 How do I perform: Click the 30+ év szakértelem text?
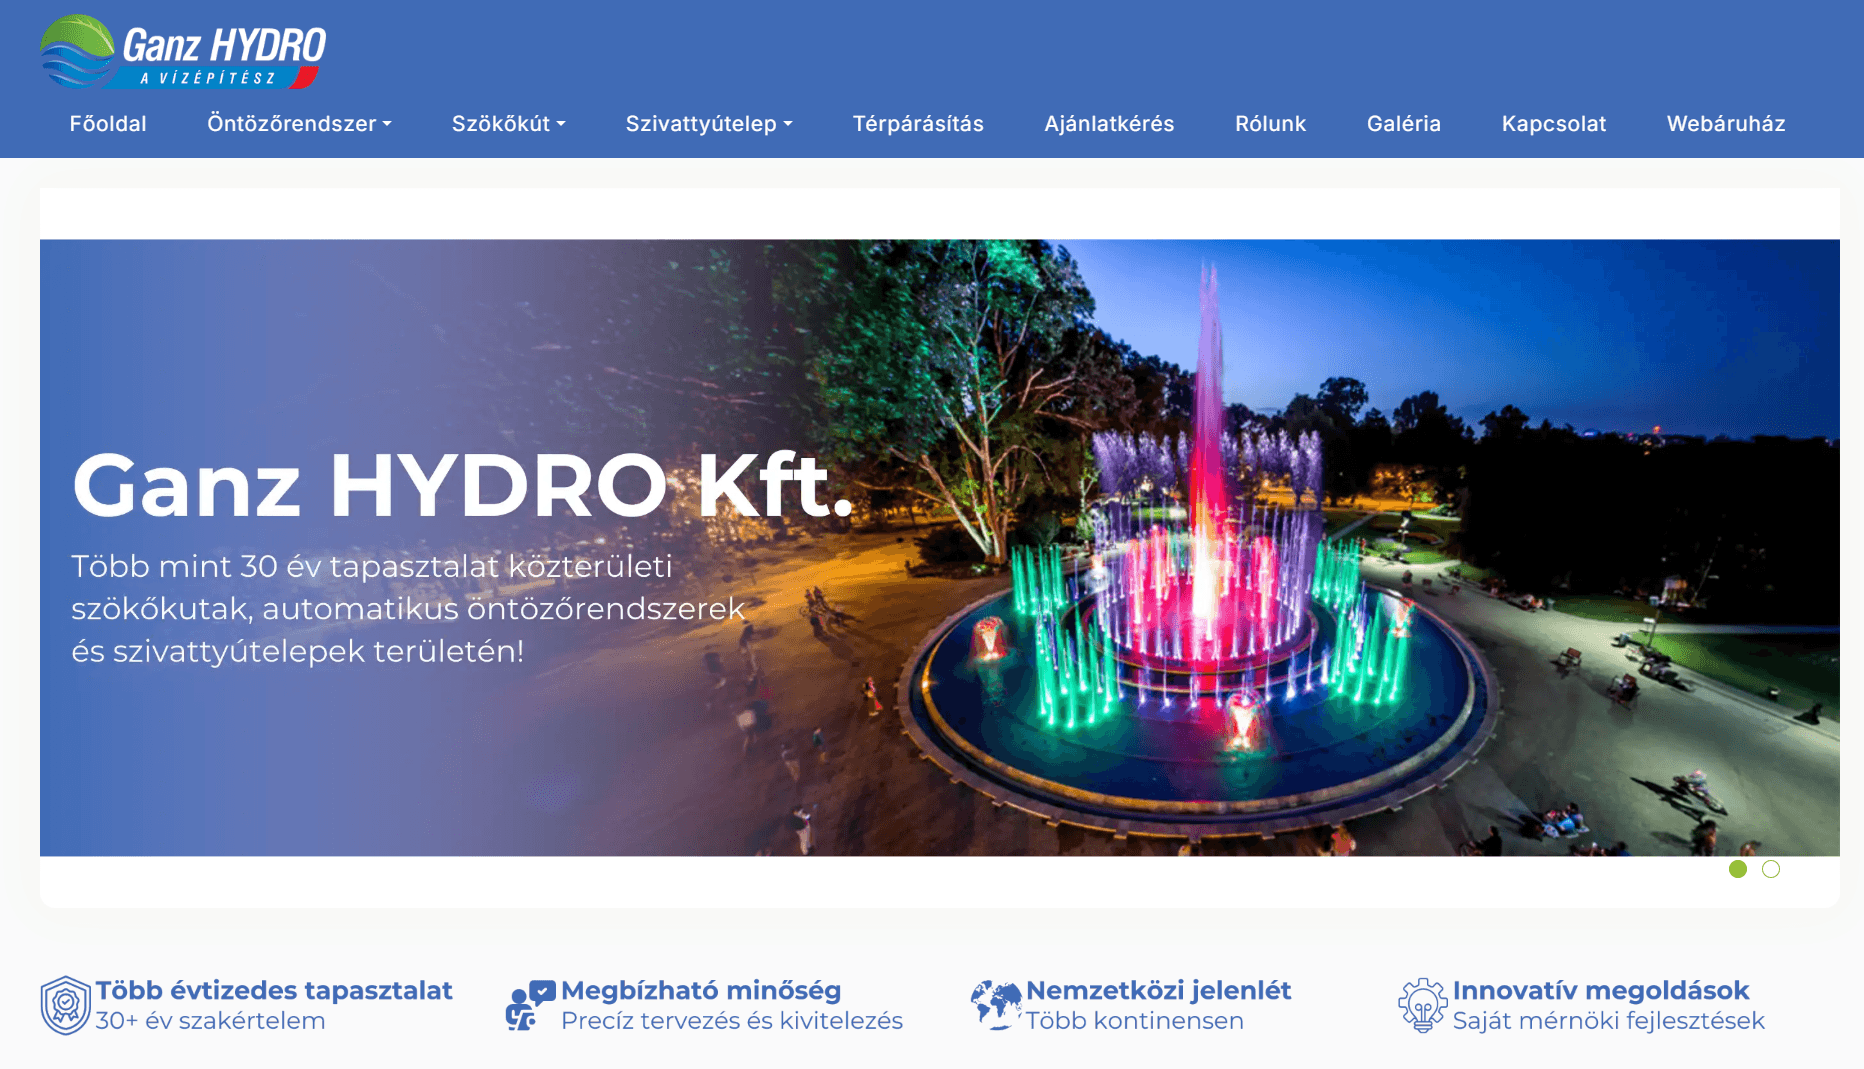point(210,1021)
